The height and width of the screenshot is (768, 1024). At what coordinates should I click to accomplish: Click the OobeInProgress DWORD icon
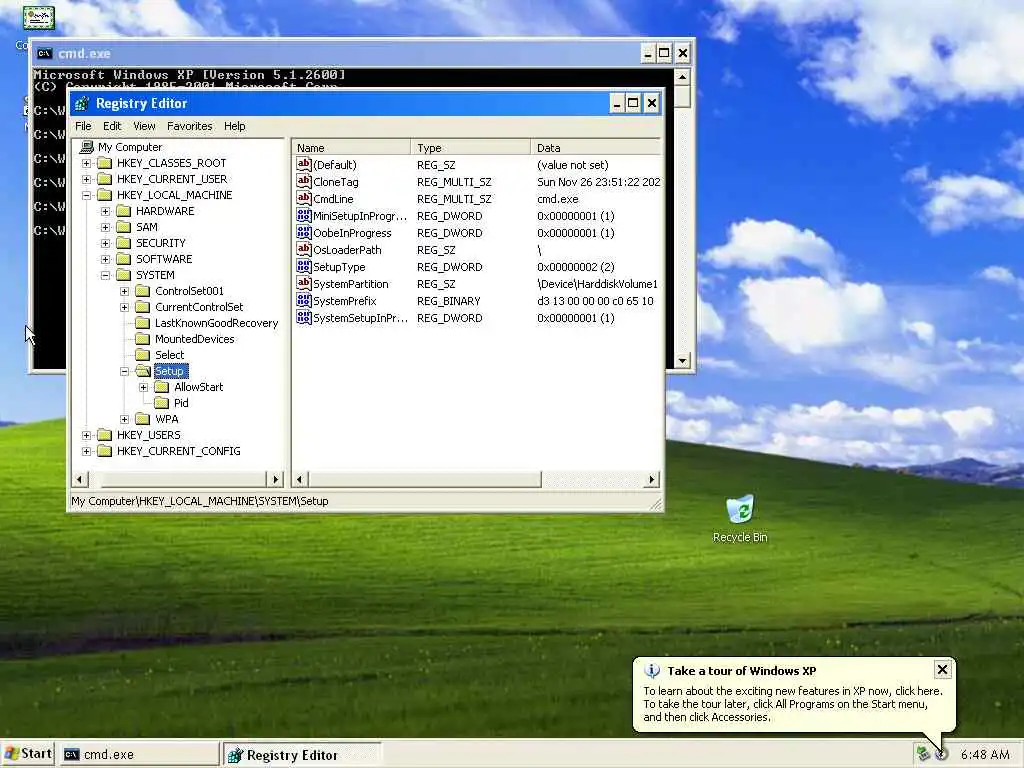(x=304, y=232)
